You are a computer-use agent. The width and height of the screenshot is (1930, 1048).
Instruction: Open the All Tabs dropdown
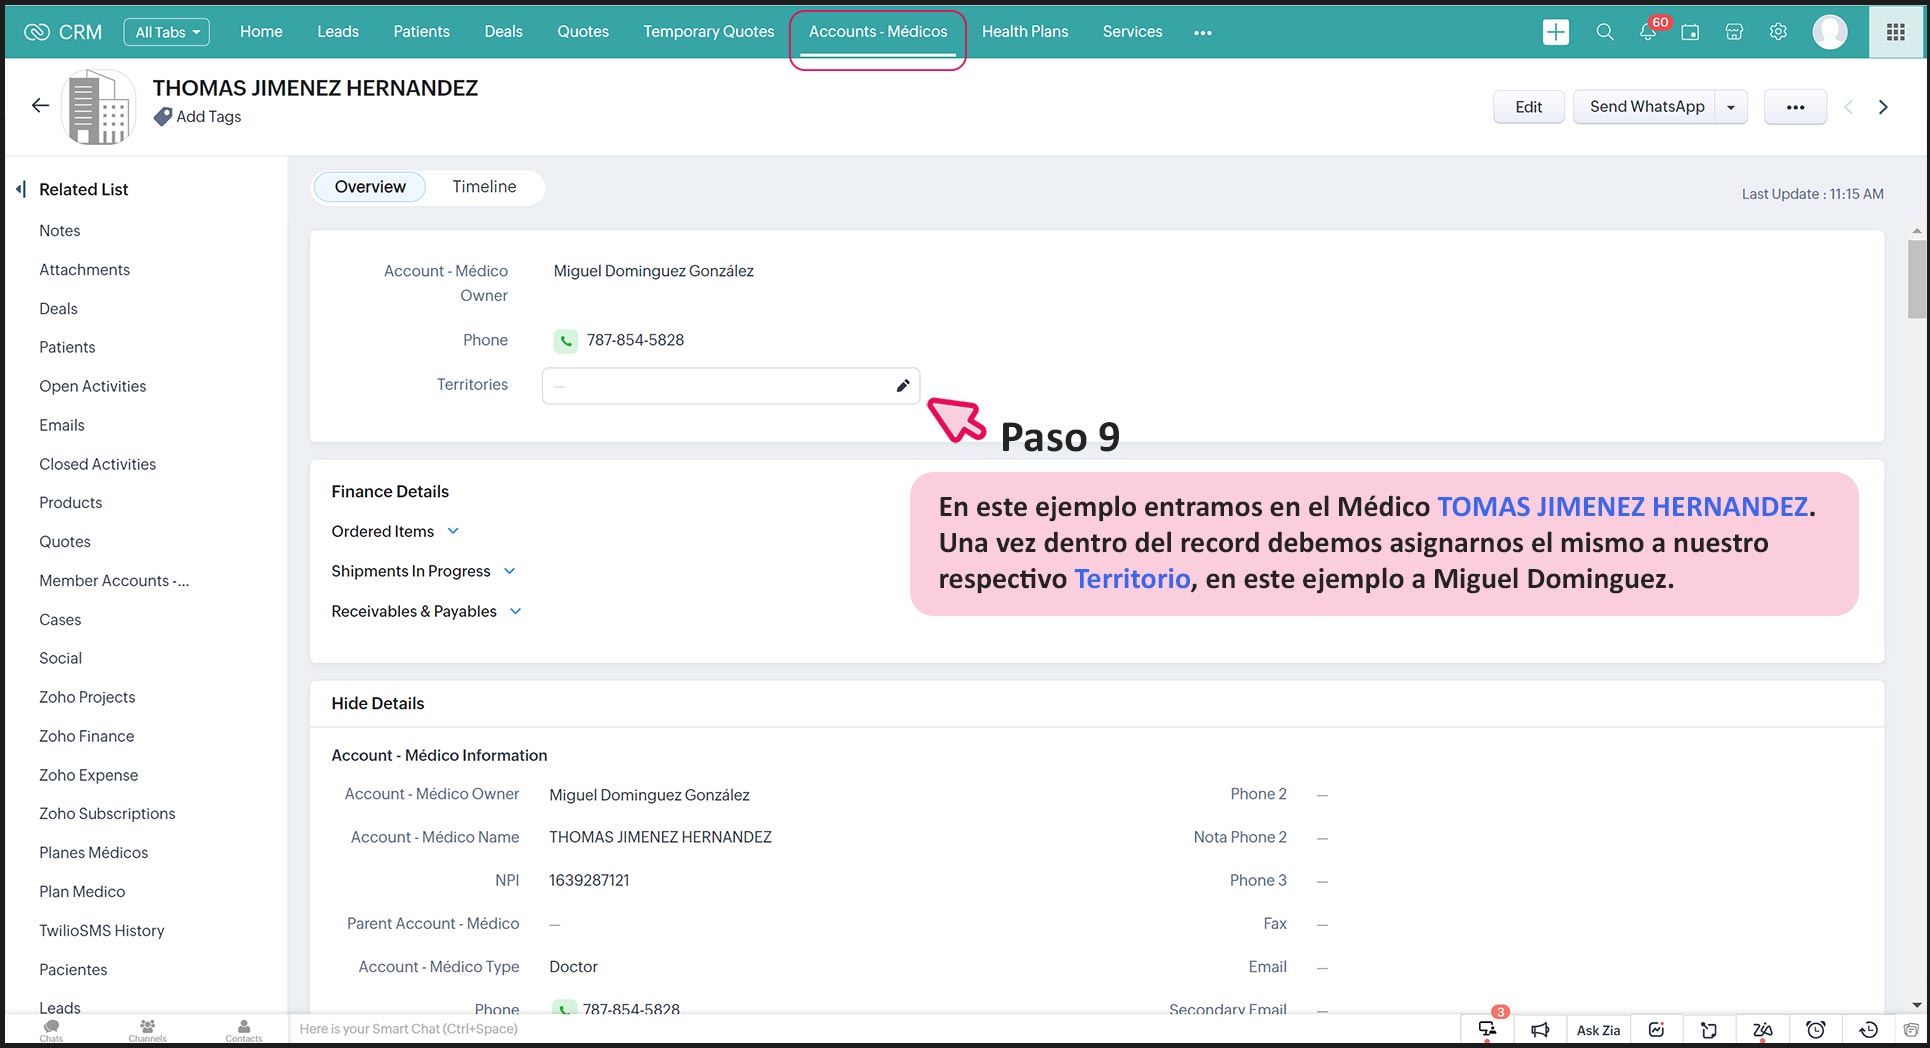coord(167,32)
